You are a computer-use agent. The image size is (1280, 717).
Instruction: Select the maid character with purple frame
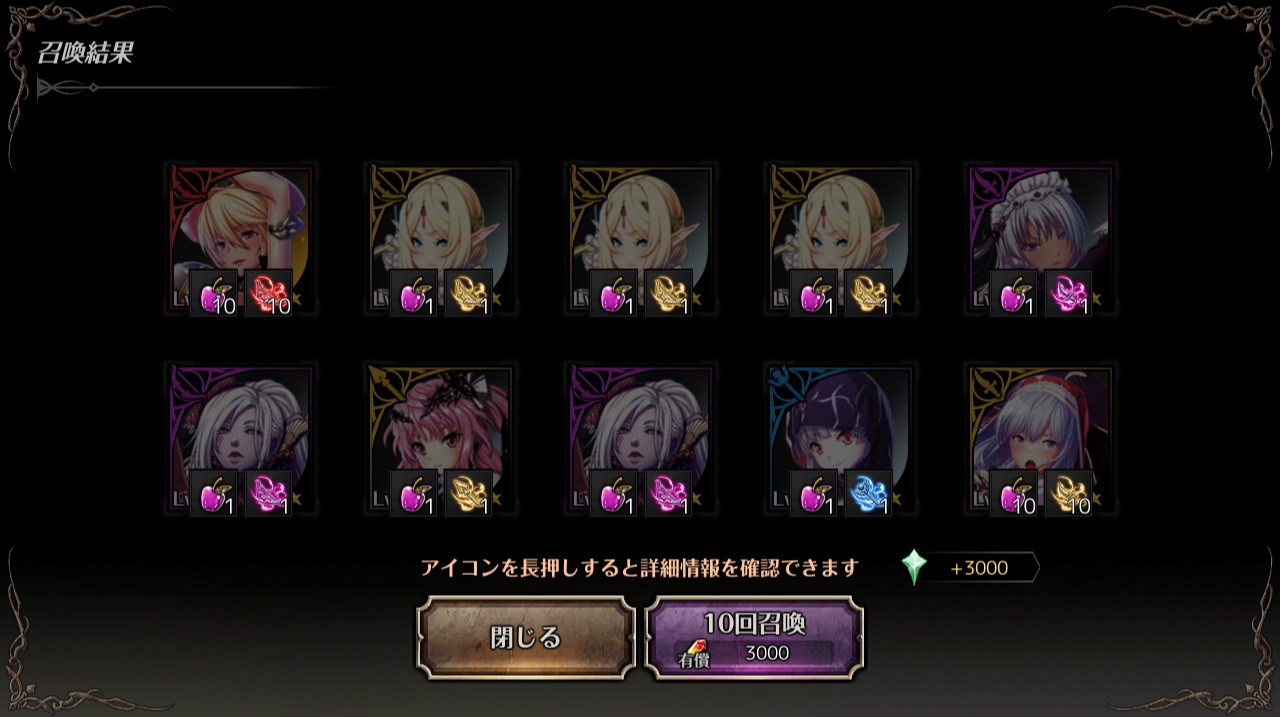1040,239
